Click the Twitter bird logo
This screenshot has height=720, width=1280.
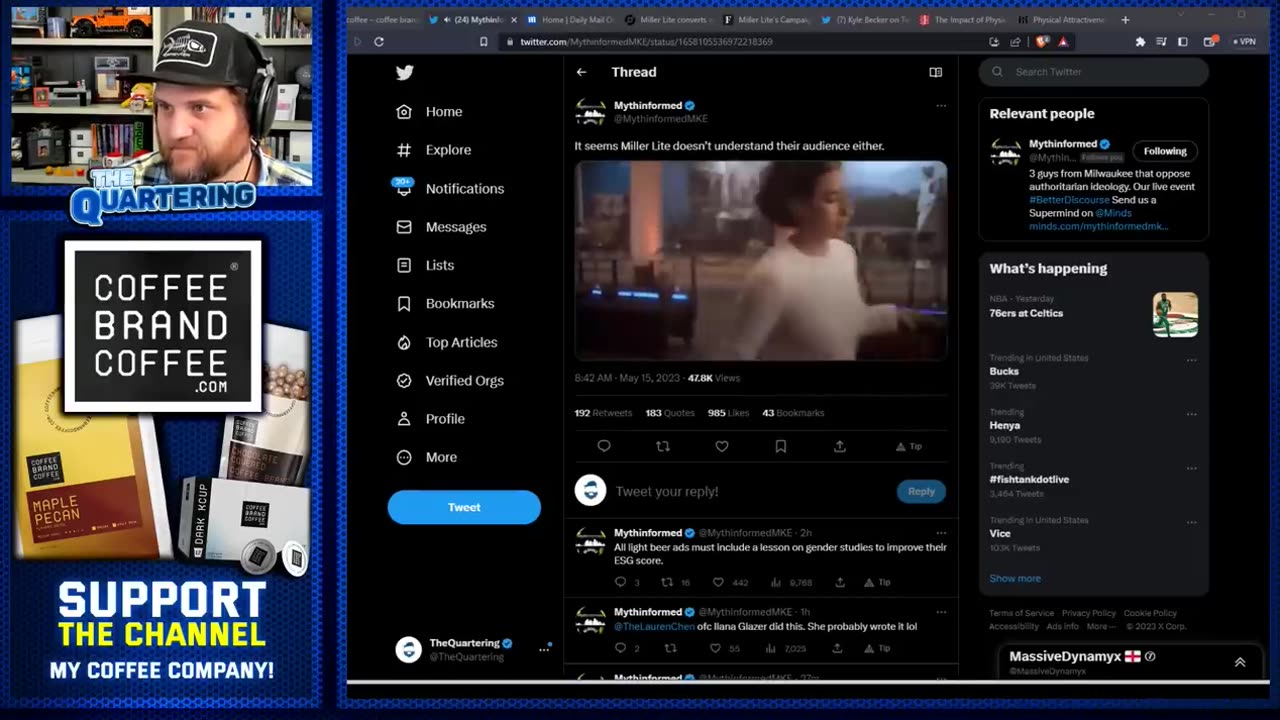click(x=404, y=72)
